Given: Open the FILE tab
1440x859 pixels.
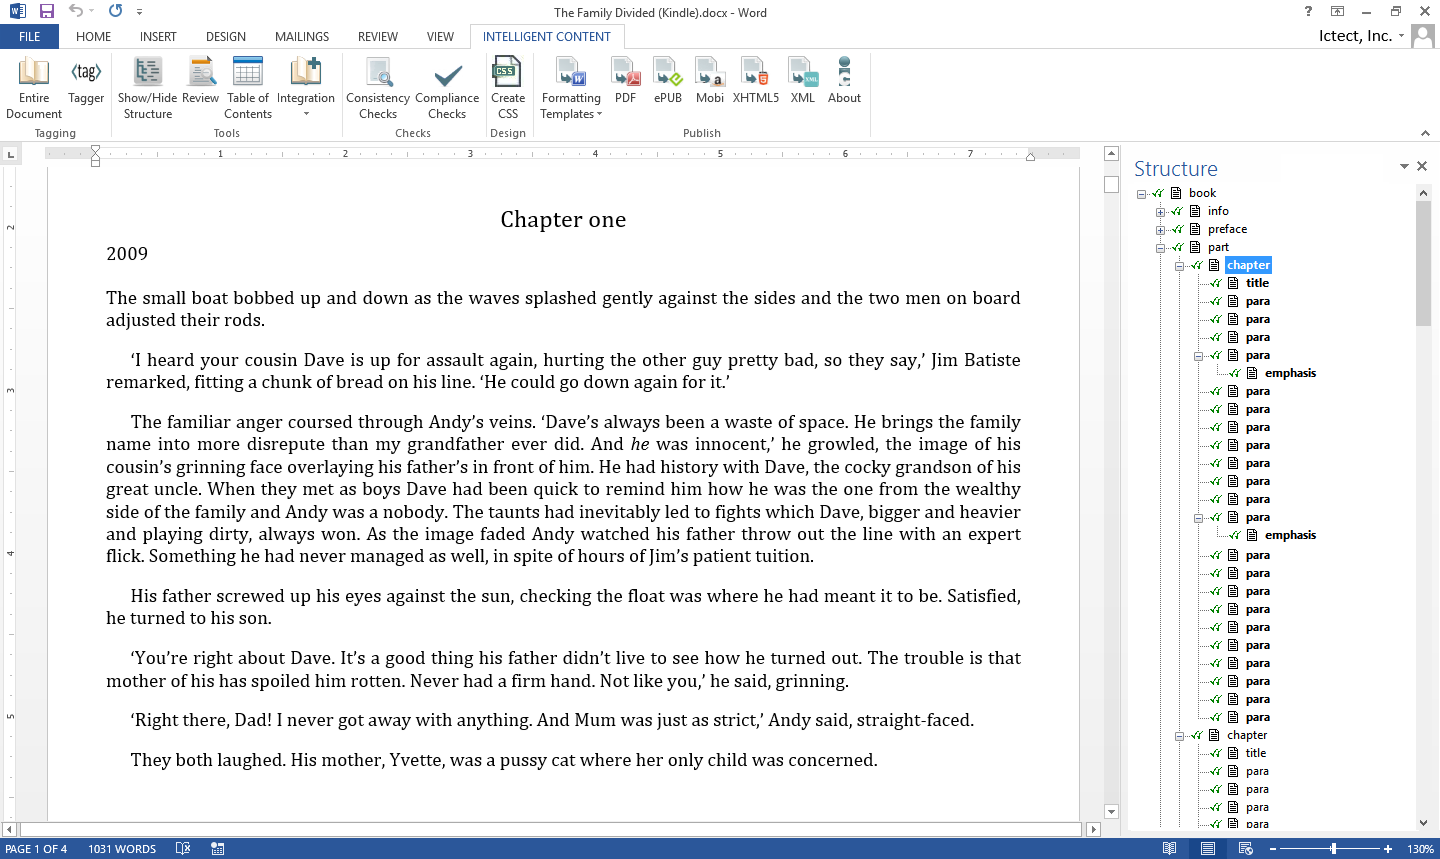Looking at the screenshot, I should coord(30,37).
